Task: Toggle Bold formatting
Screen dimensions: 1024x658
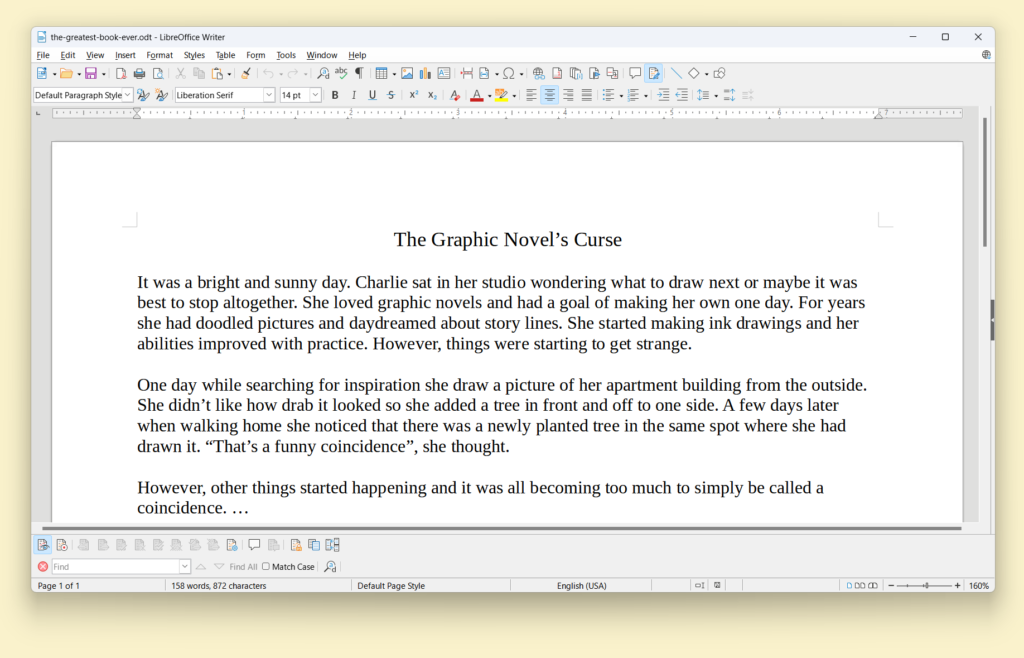Action: 335,95
